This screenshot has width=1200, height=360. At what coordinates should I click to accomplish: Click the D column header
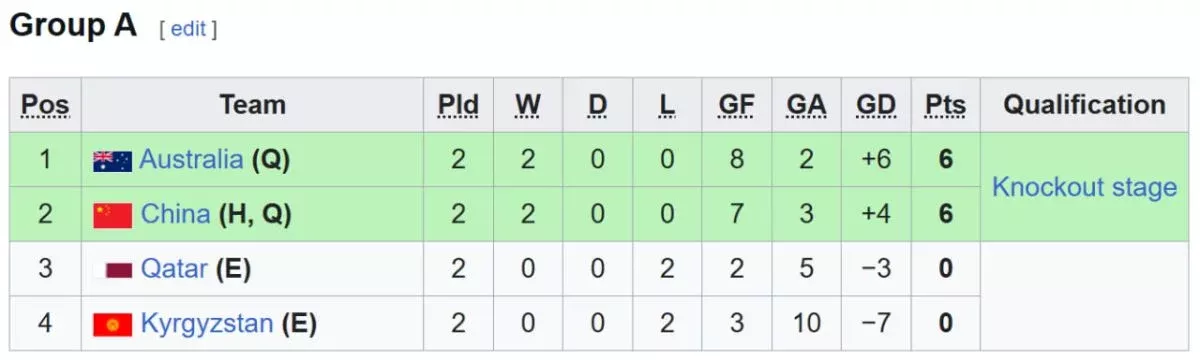coord(597,105)
